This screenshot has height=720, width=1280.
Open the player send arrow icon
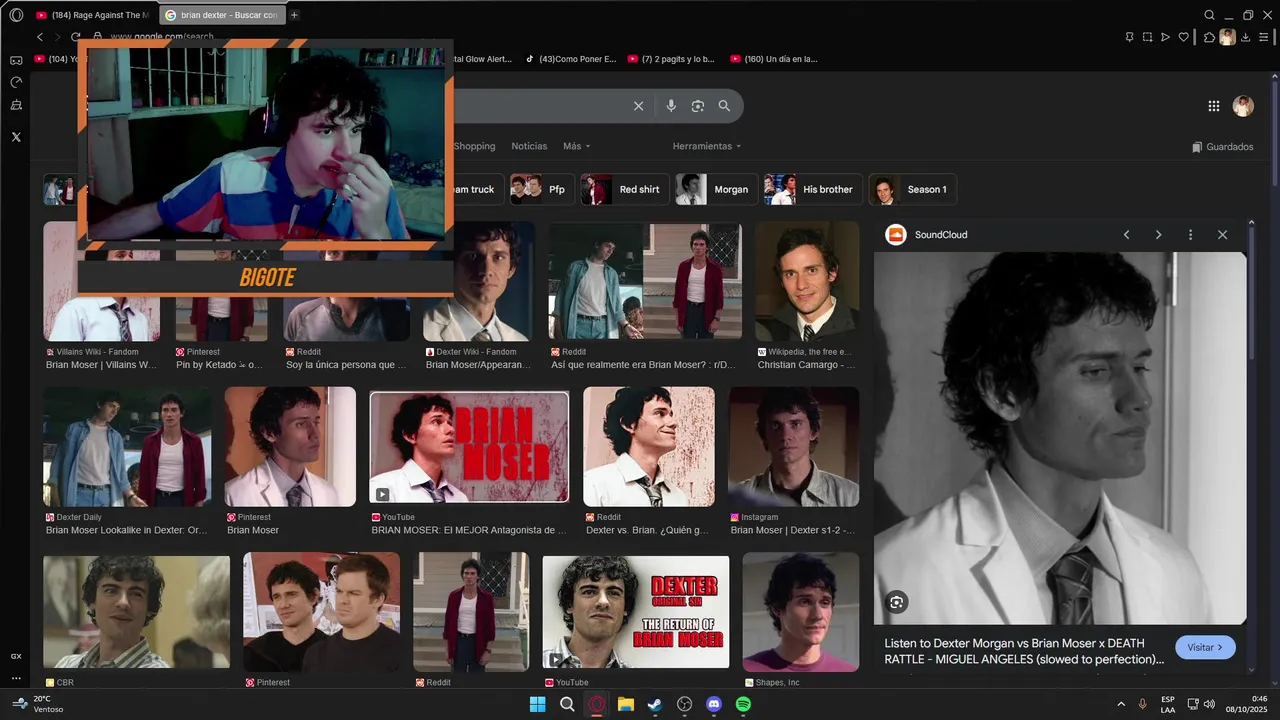(x=1165, y=37)
